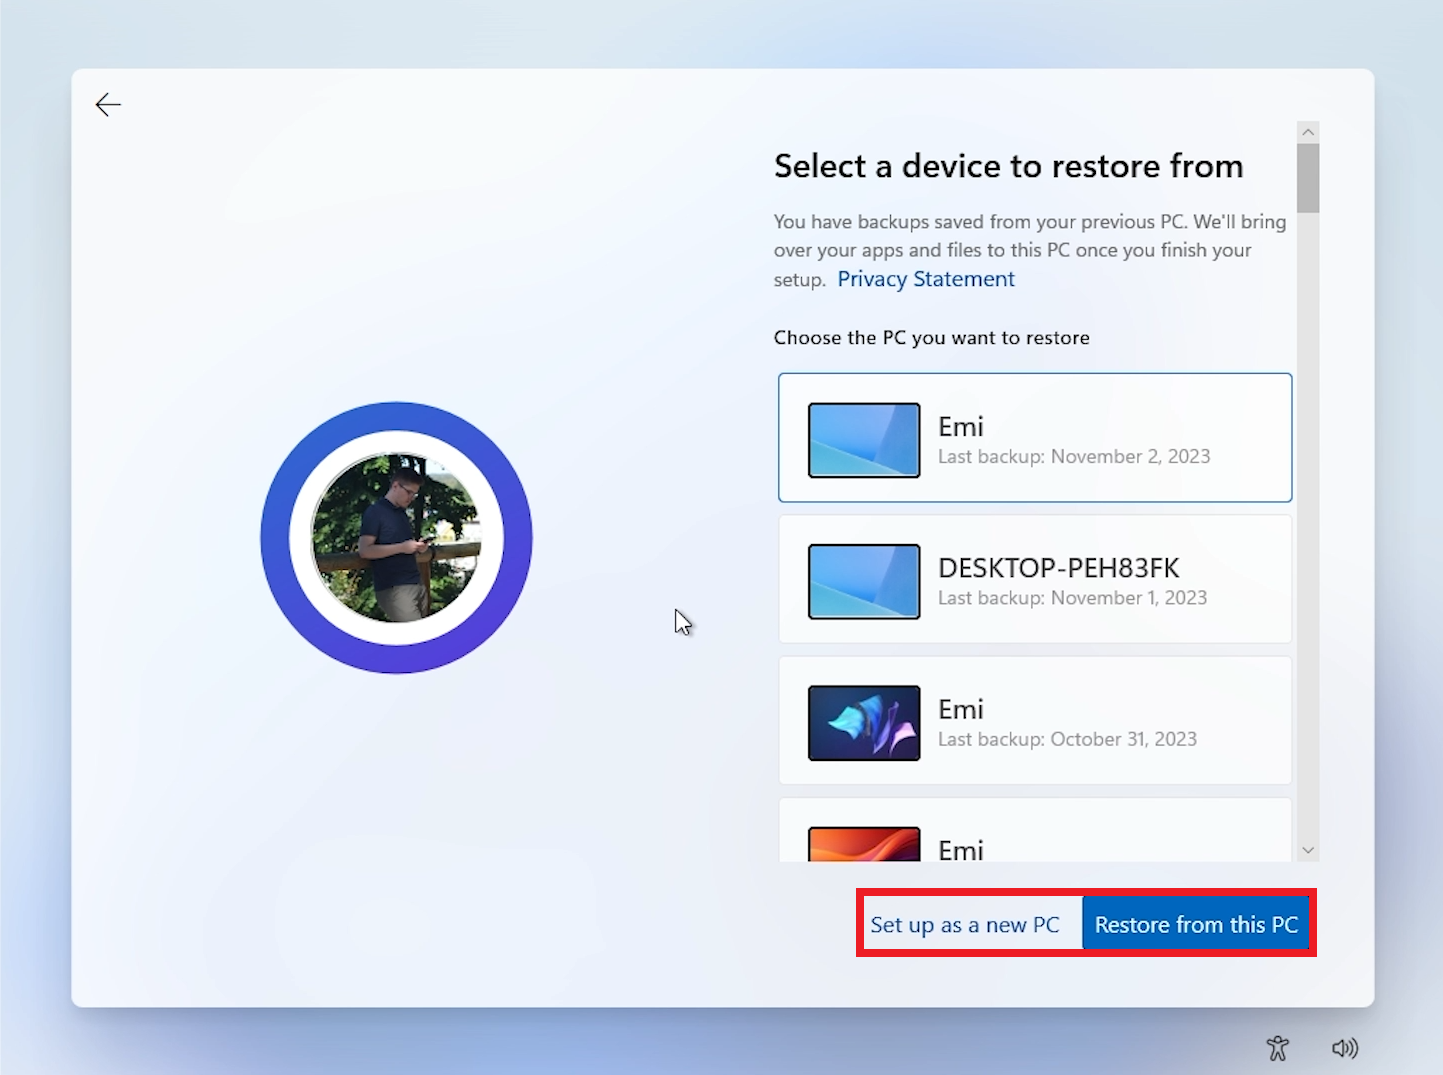The width and height of the screenshot is (1443, 1075).
Task: Click the scrollbar thumb on the device list
Action: pyautogui.click(x=1308, y=175)
